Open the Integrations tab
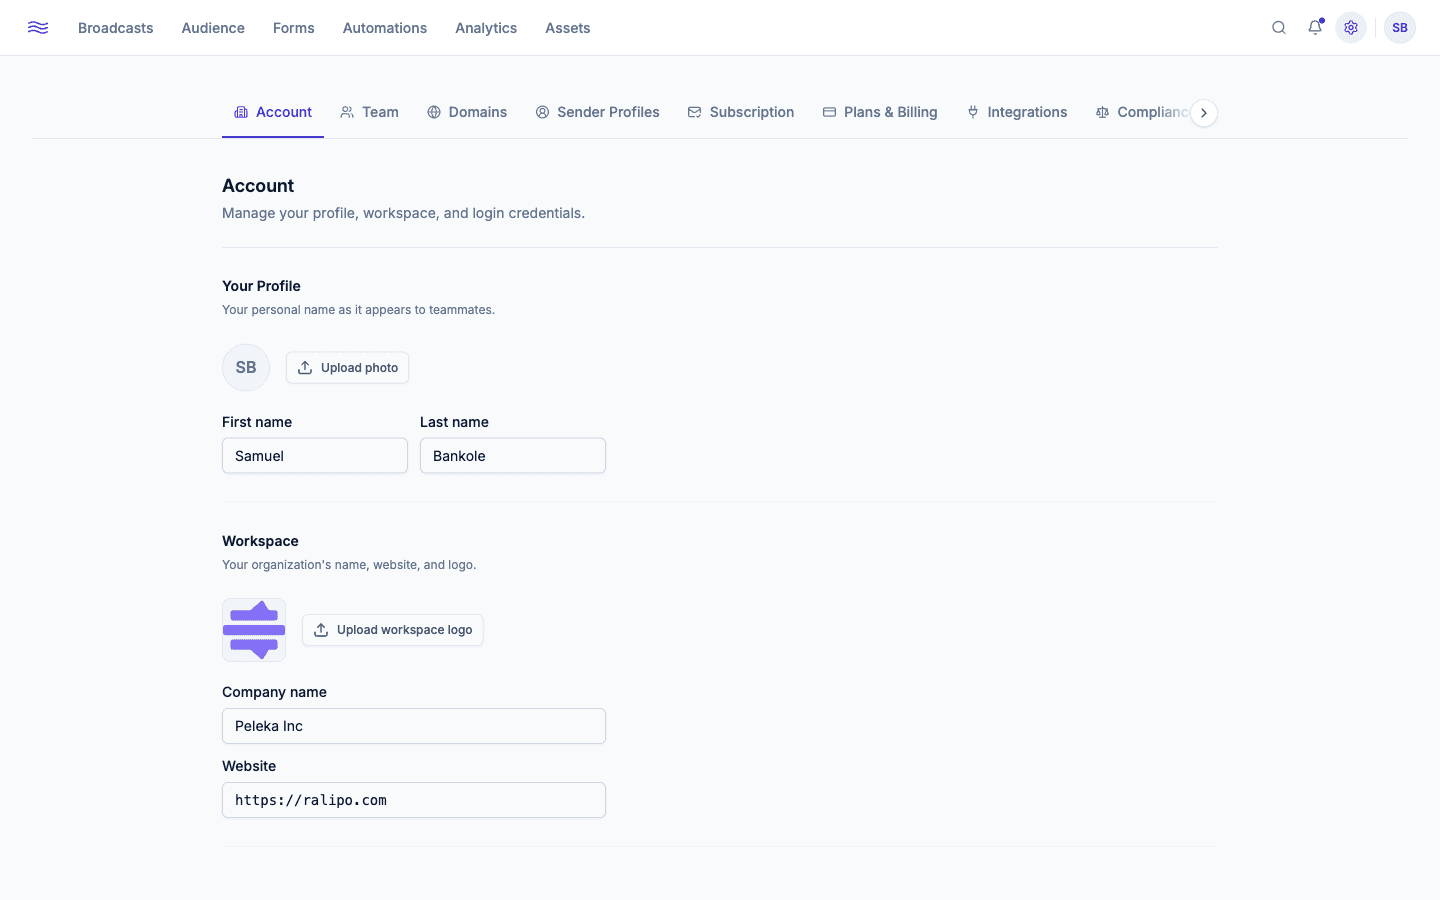1440x900 pixels. pyautogui.click(x=1017, y=112)
